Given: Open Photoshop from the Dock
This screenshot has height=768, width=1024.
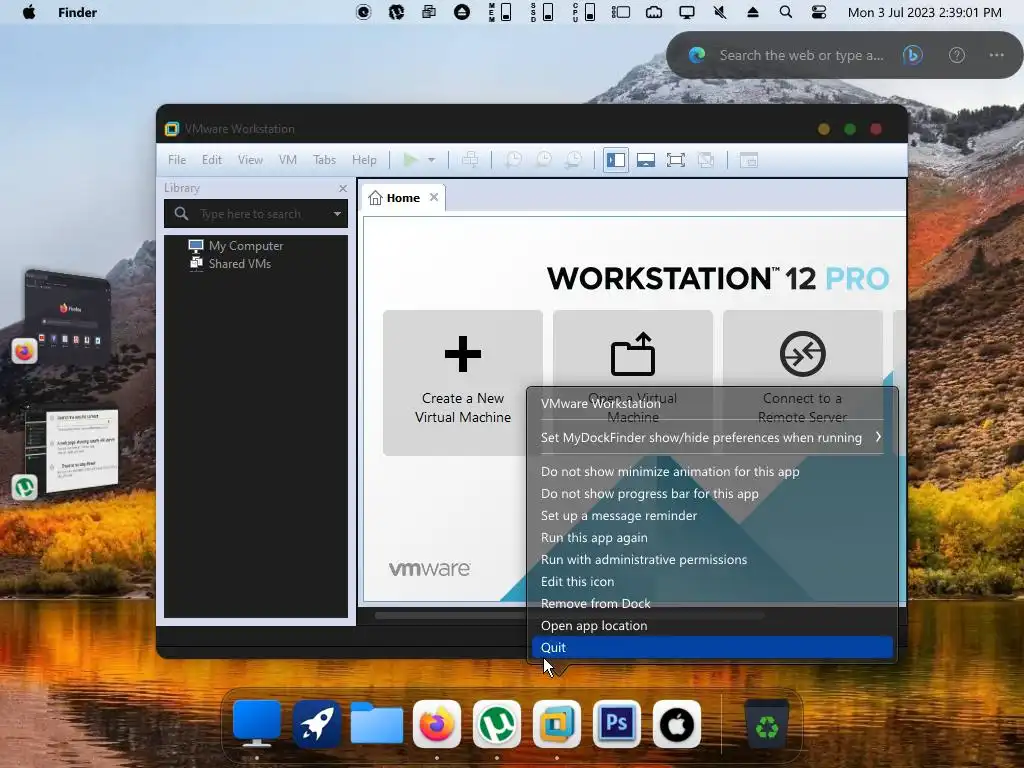Looking at the screenshot, I should pyautogui.click(x=617, y=724).
